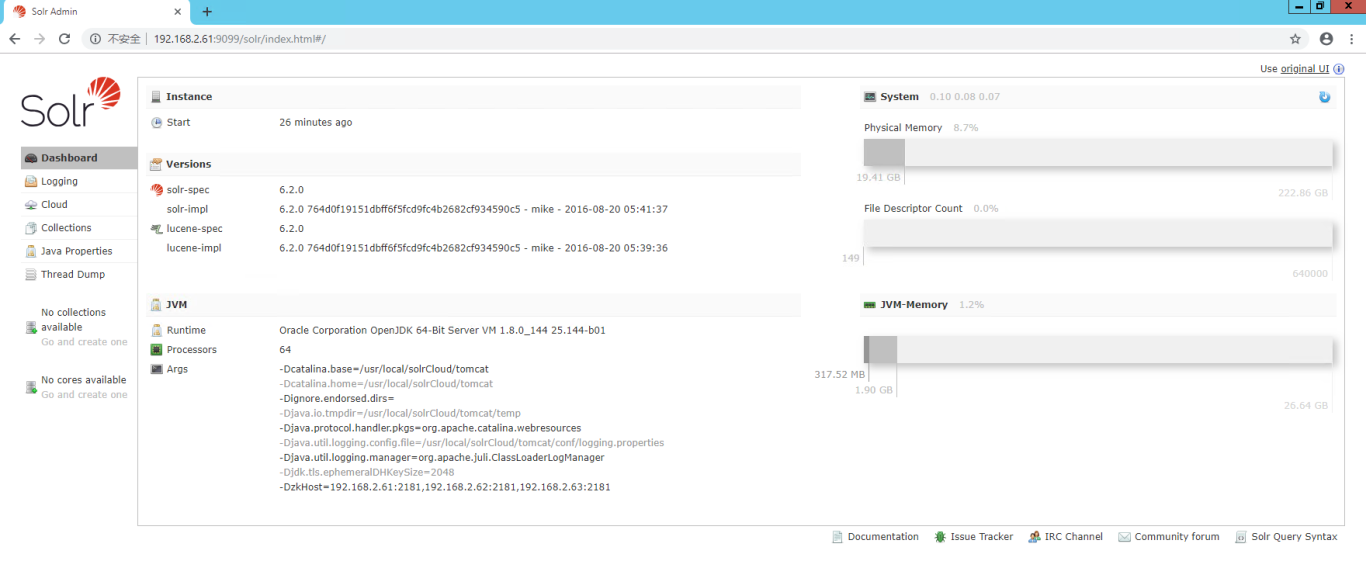This screenshot has width=1366, height=561.
Task: Click 'Go and create one' under cores
Action: pyautogui.click(x=84, y=395)
